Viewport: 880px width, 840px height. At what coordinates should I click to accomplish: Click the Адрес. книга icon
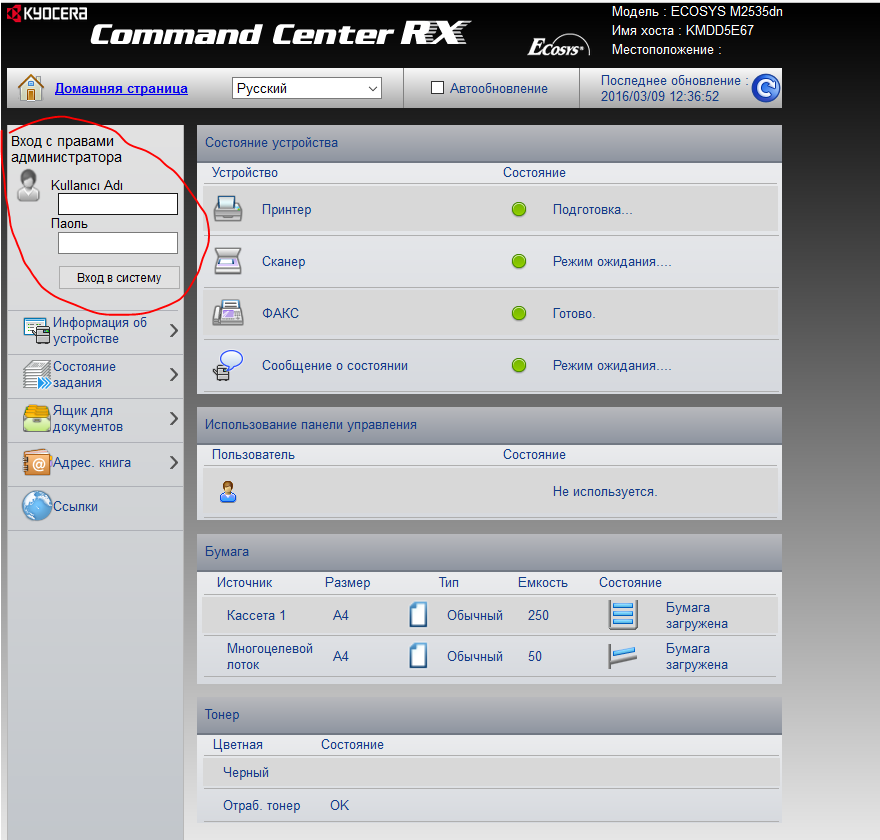click(37, 462)
